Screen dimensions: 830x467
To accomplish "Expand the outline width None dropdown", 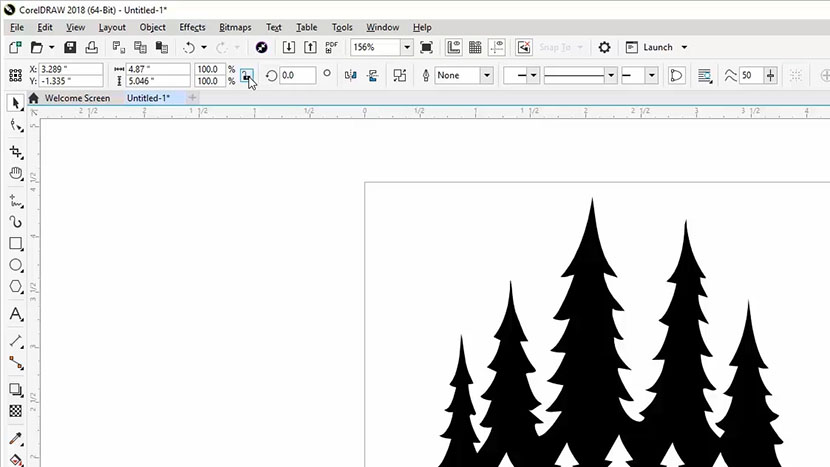I will [487, 75].
